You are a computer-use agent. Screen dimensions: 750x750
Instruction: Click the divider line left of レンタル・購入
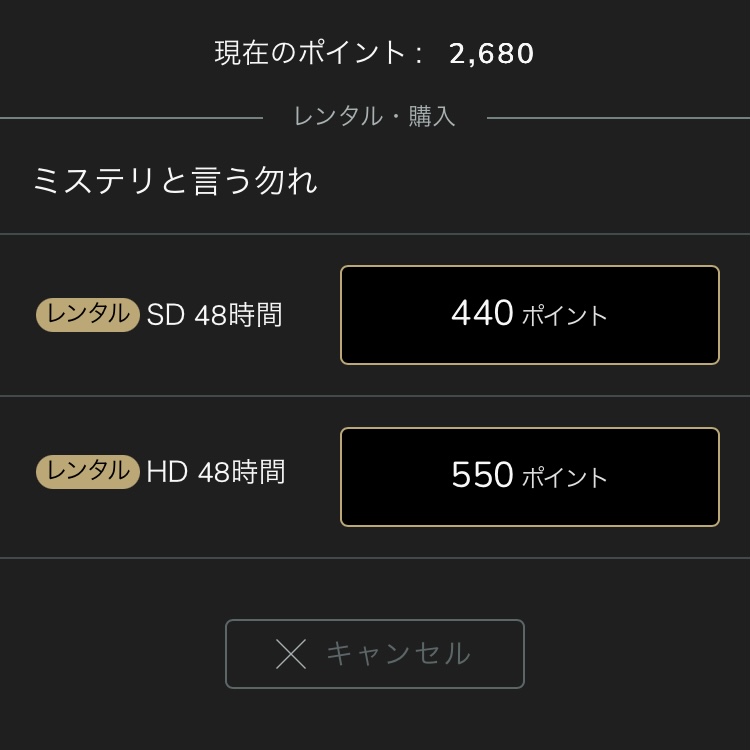(132, 118)
